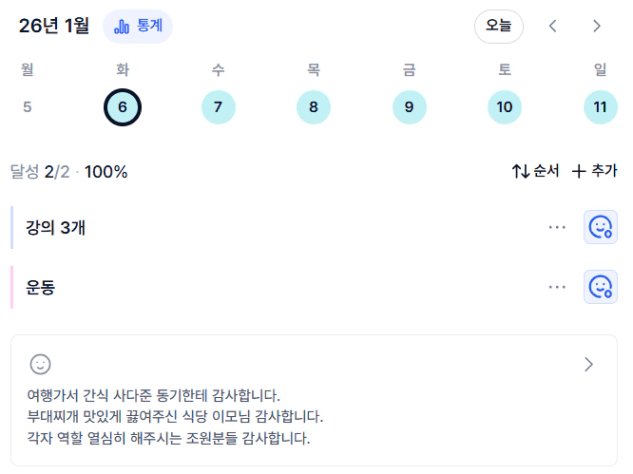Viewport: 633px width, 474px height.
Task: Click the 오늘 today button
Action: (x=498, y=26)
